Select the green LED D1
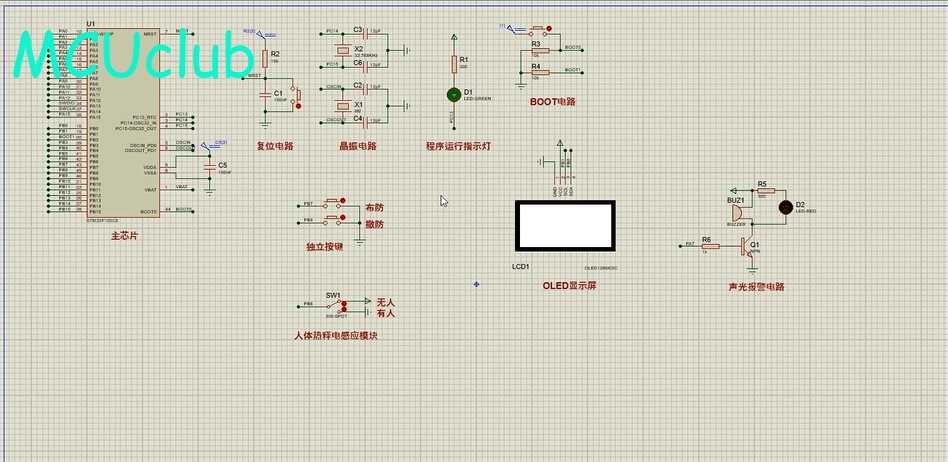This screenshot has height=462, width=948. pos(454,94)
